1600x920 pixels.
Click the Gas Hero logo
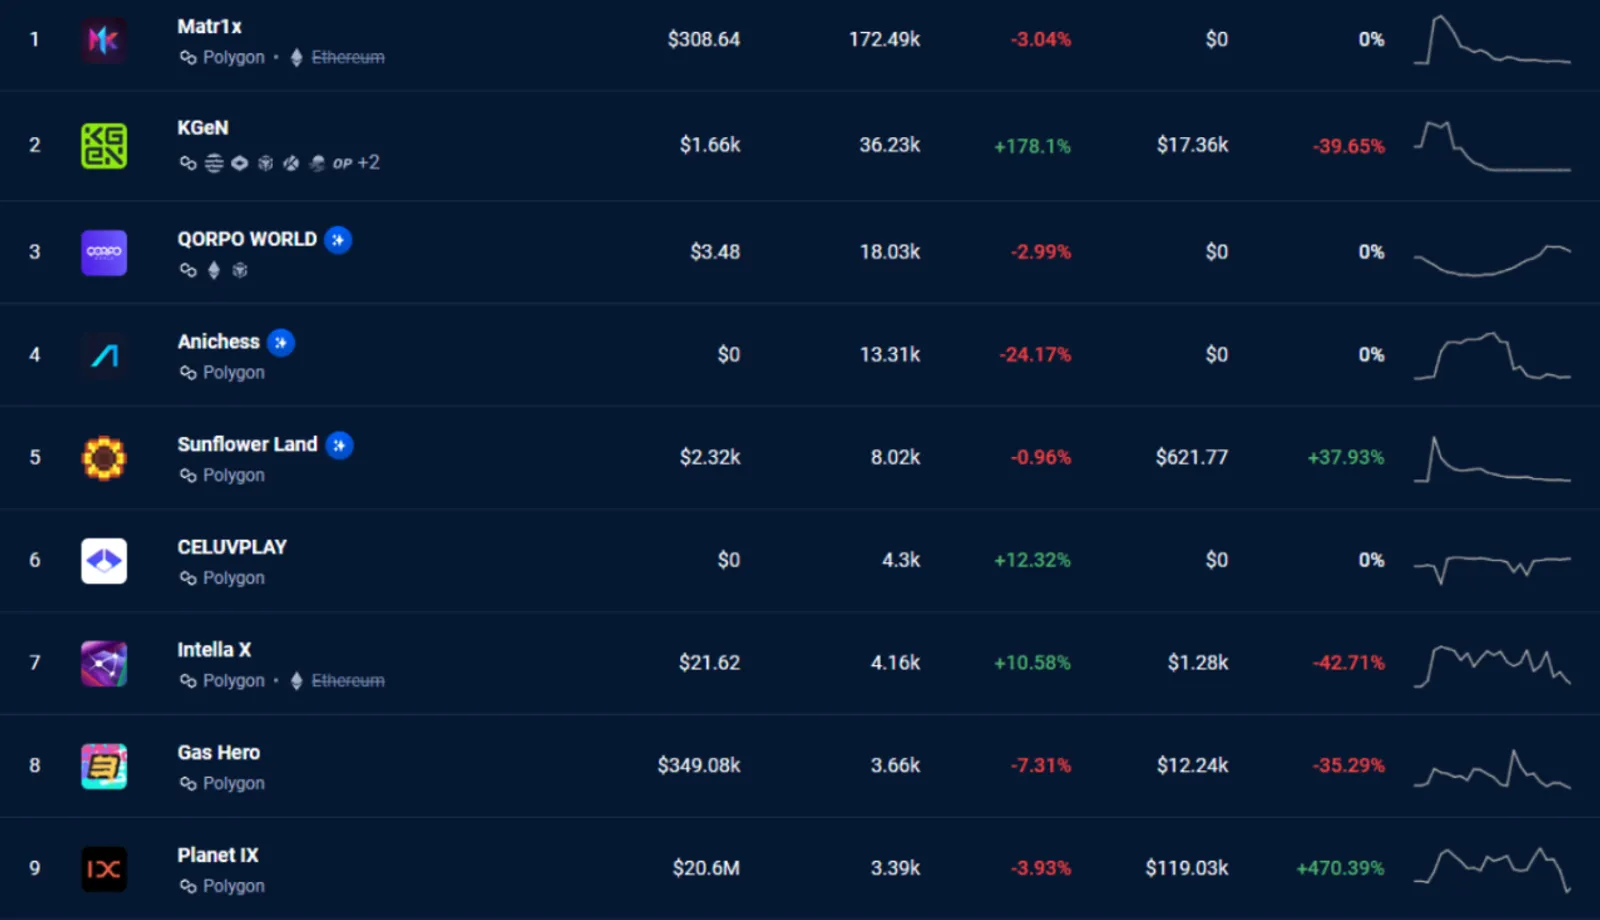pyautogui.click(x=104, y=766)
